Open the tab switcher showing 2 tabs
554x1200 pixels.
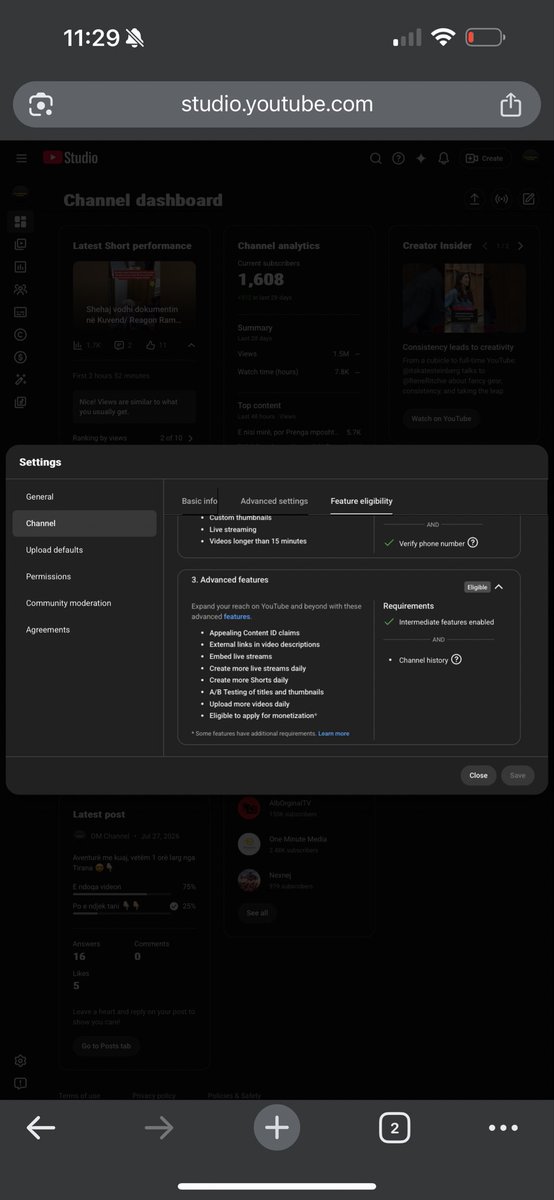coord(395,1128)
